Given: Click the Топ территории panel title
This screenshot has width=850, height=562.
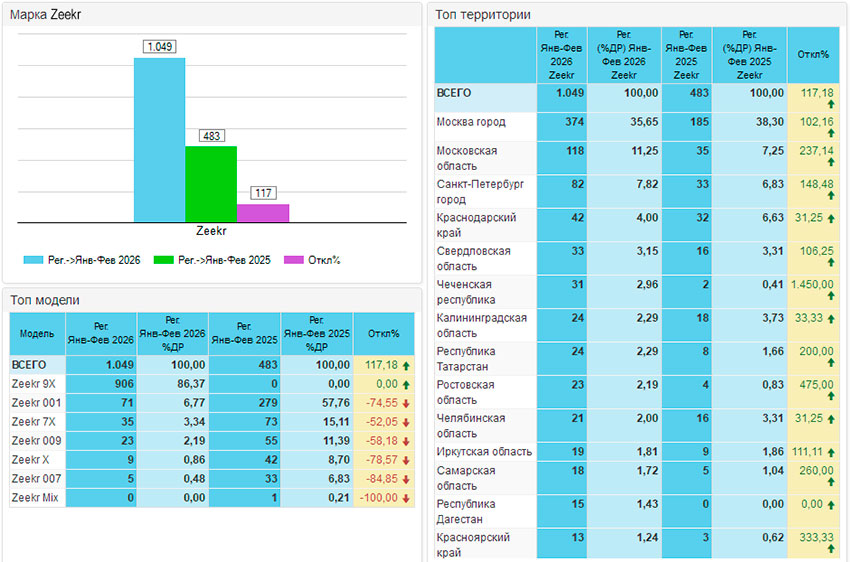Looking at the screenshot, I should 483,14.
